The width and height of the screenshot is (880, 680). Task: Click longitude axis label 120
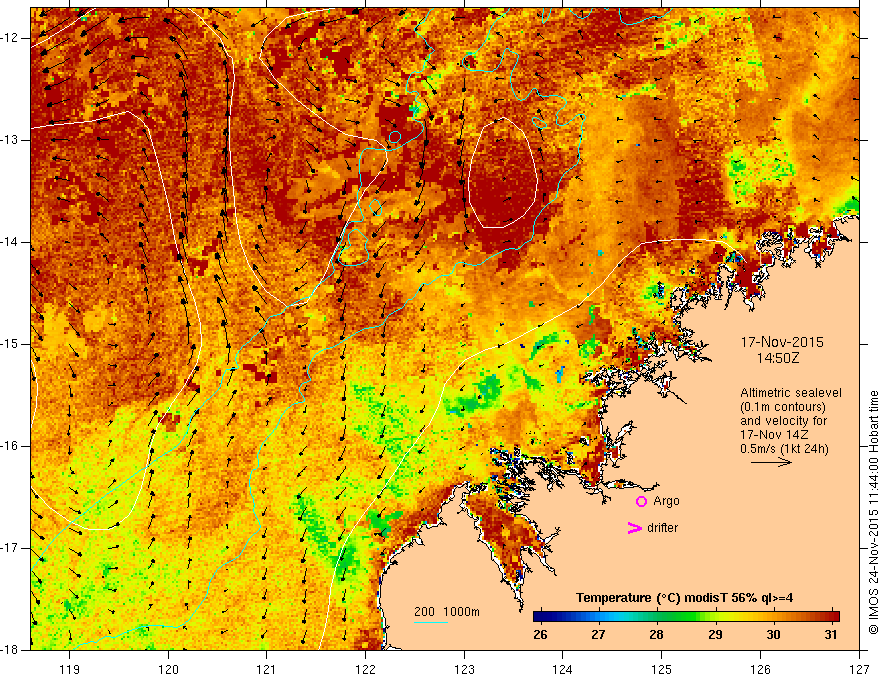[168, 669]
